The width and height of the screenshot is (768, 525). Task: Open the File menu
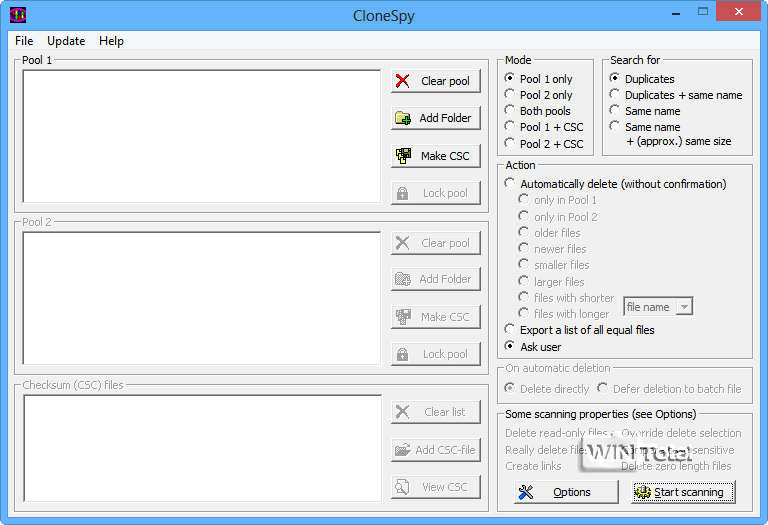(24, 41)
